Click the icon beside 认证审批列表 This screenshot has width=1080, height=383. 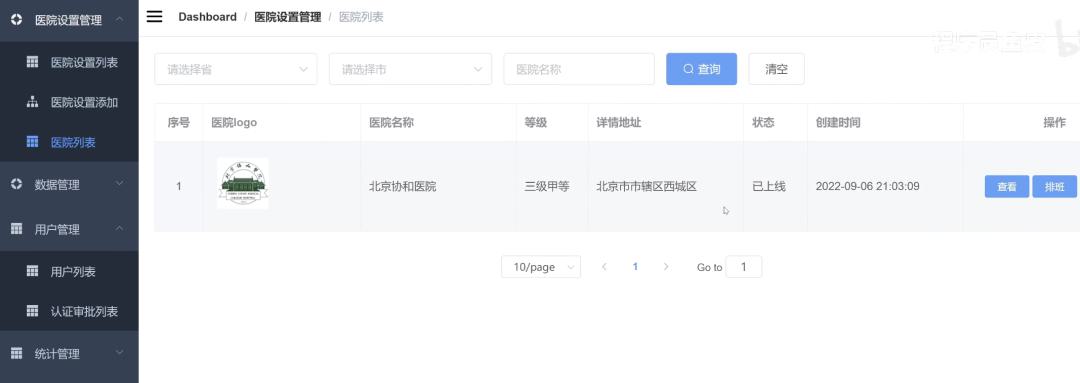pos(32,311)
